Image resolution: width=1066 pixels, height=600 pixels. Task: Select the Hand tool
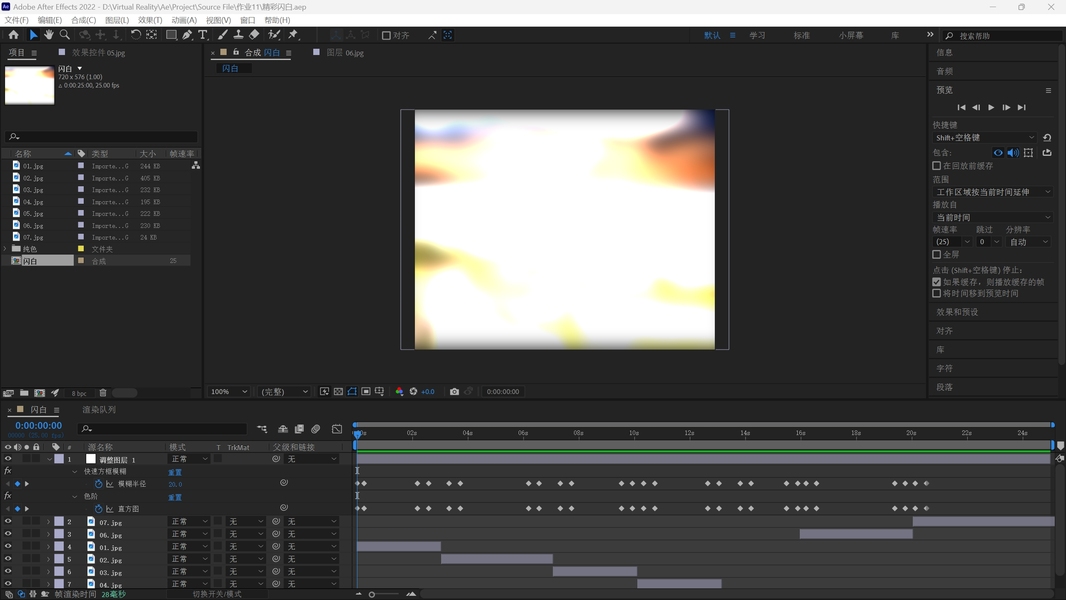49,35
